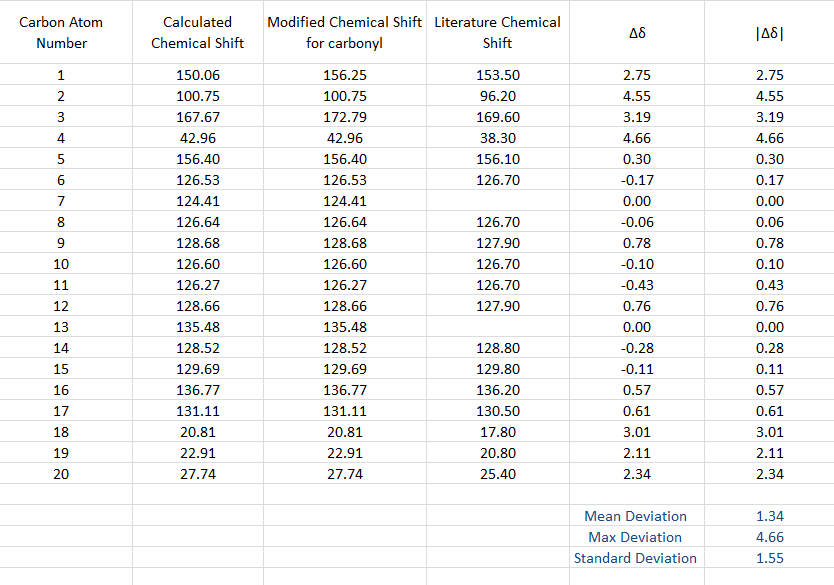Click the cell with value 172.79
Screen dimensions: 834x585
pyautogui.click(x=344, y=117)
